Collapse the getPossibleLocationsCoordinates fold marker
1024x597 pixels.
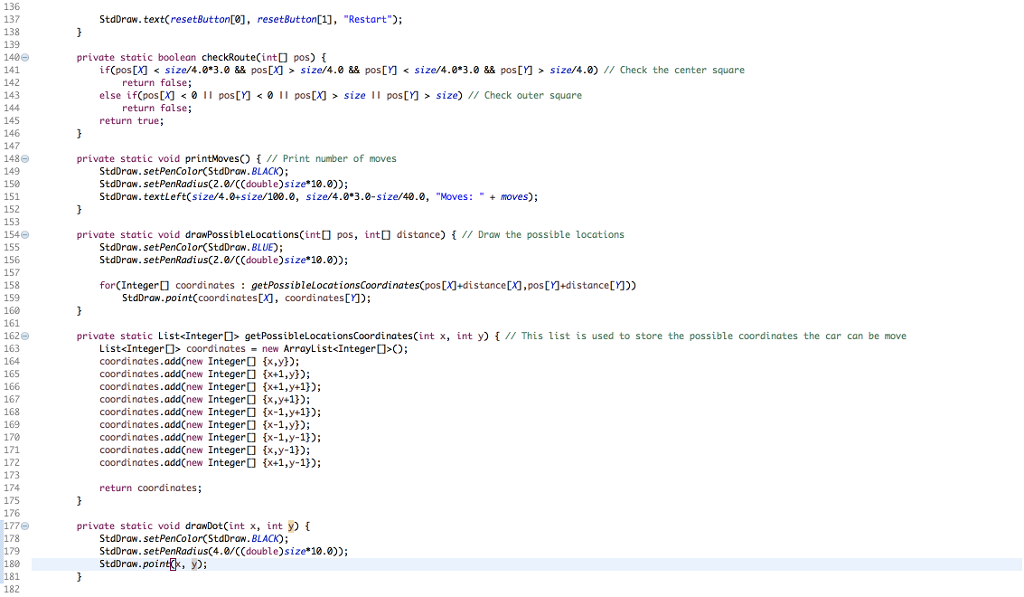click(x=26, y=335)
